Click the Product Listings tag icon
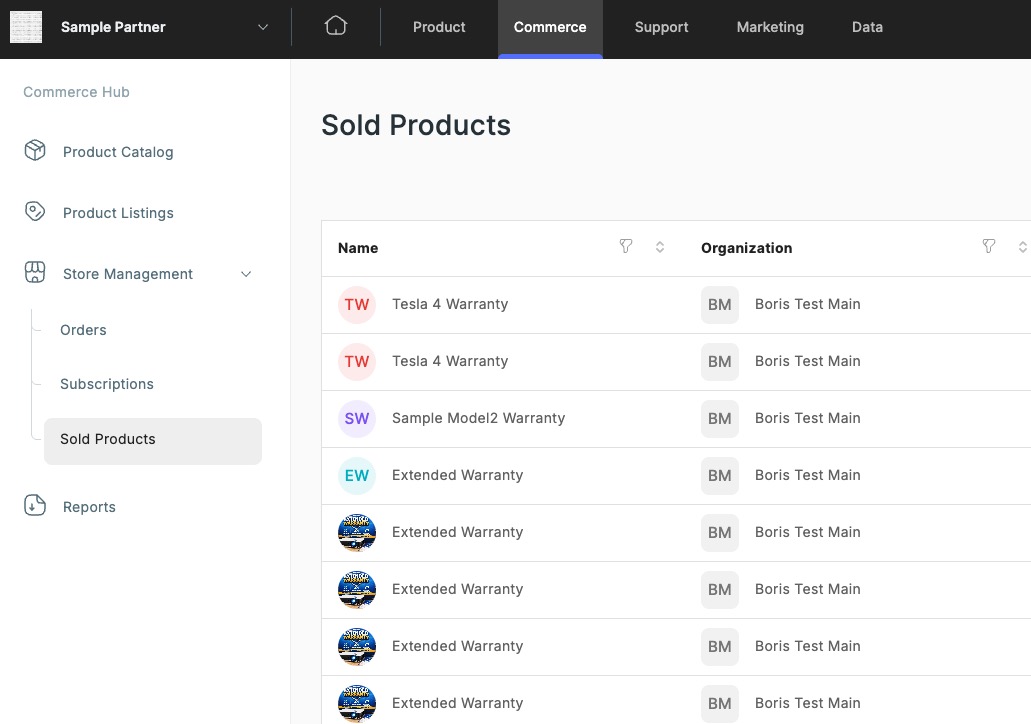The width and height of the screenshot is (1031, 724). tap(35, 211)
